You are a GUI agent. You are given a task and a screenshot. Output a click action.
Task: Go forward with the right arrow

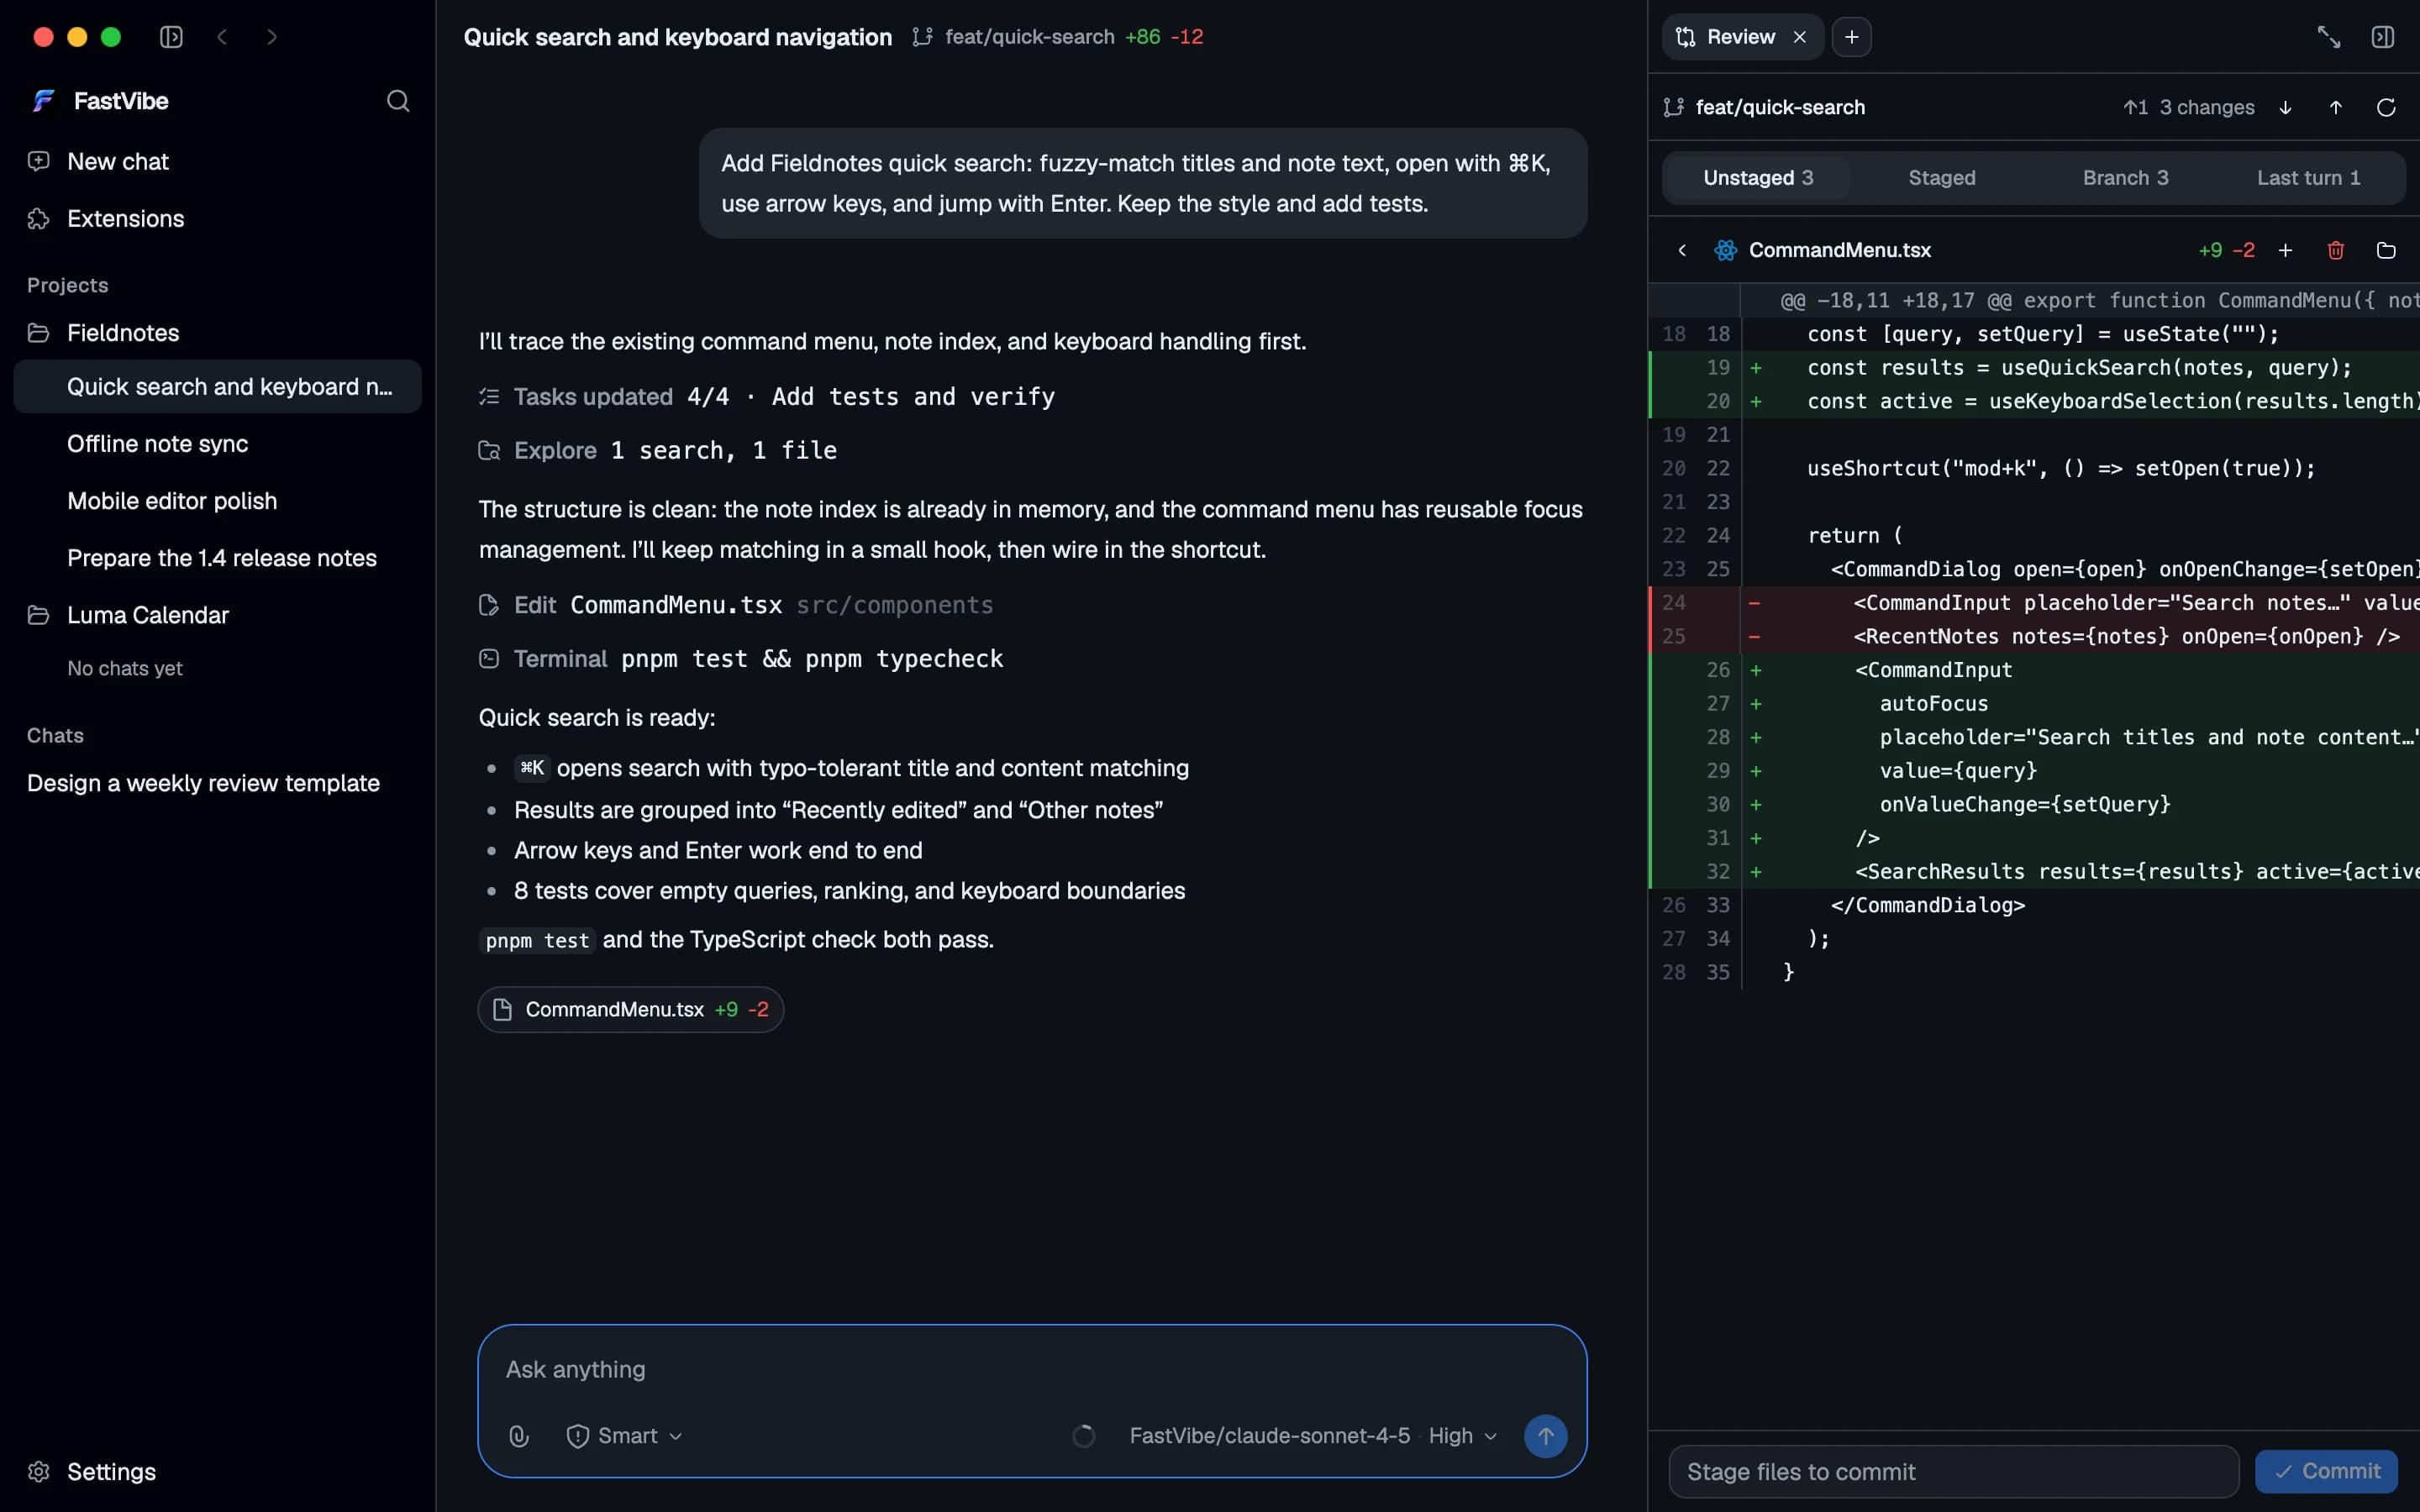[272, 37]
